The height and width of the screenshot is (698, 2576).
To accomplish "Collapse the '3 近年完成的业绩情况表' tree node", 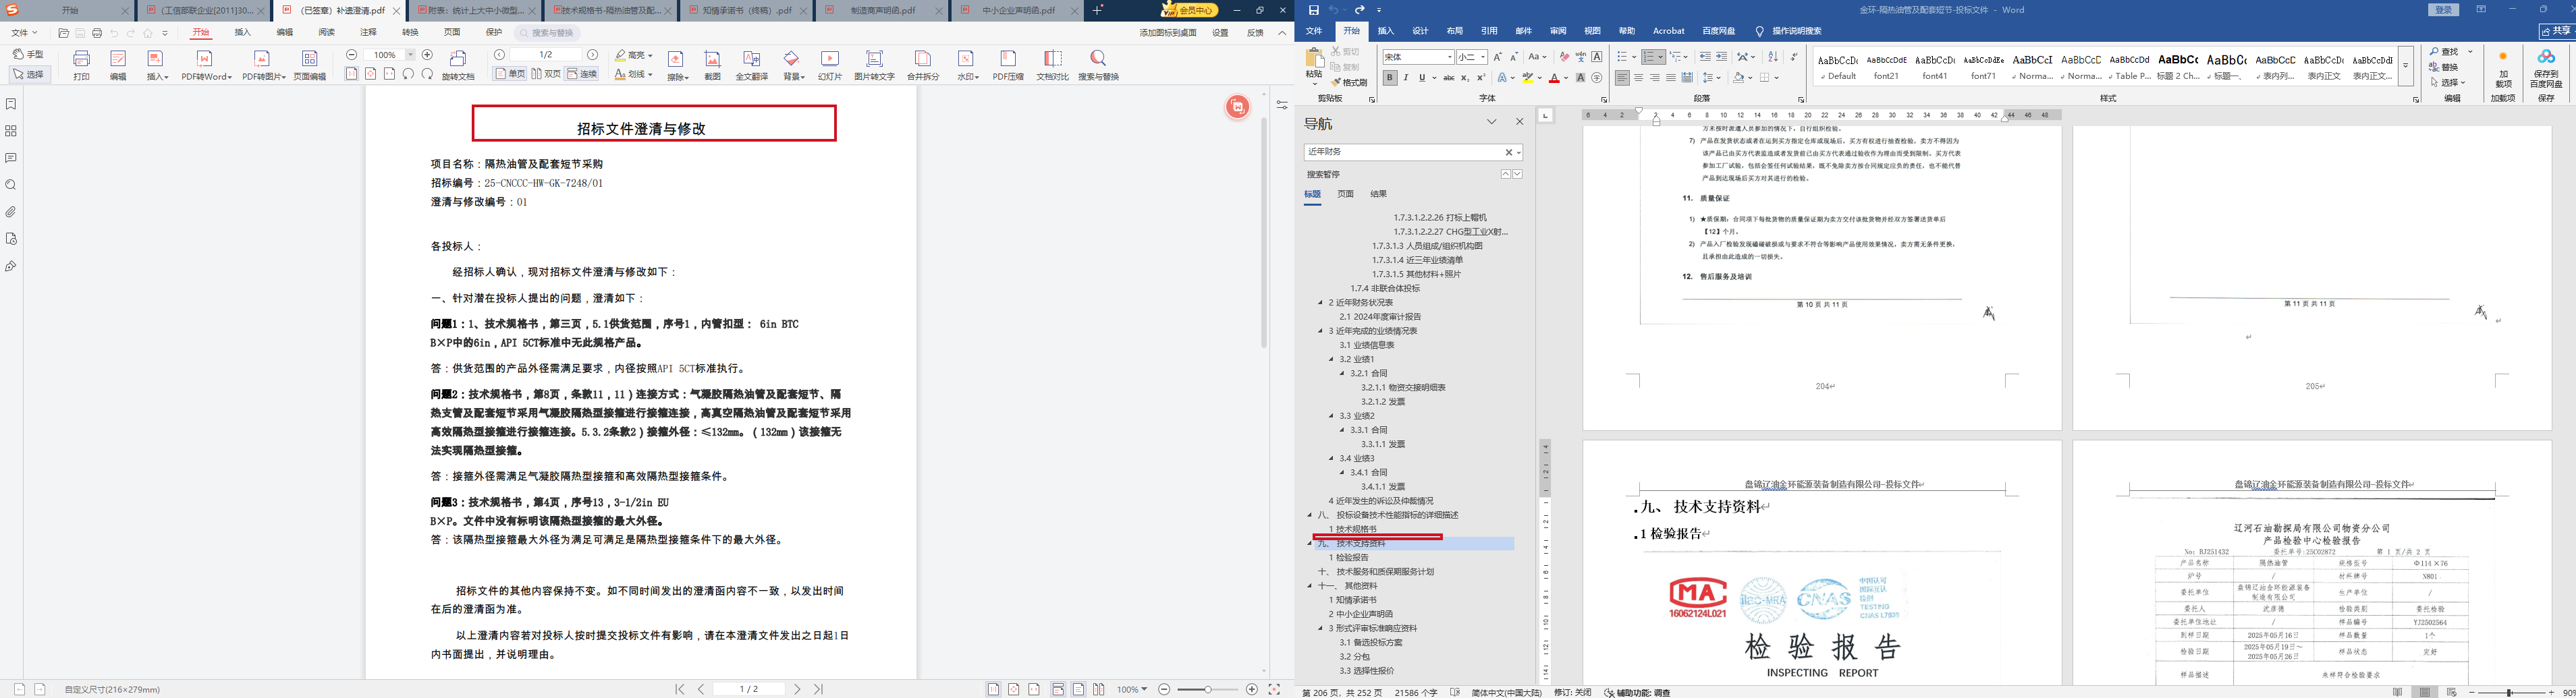I will [x=1320, y=331].
